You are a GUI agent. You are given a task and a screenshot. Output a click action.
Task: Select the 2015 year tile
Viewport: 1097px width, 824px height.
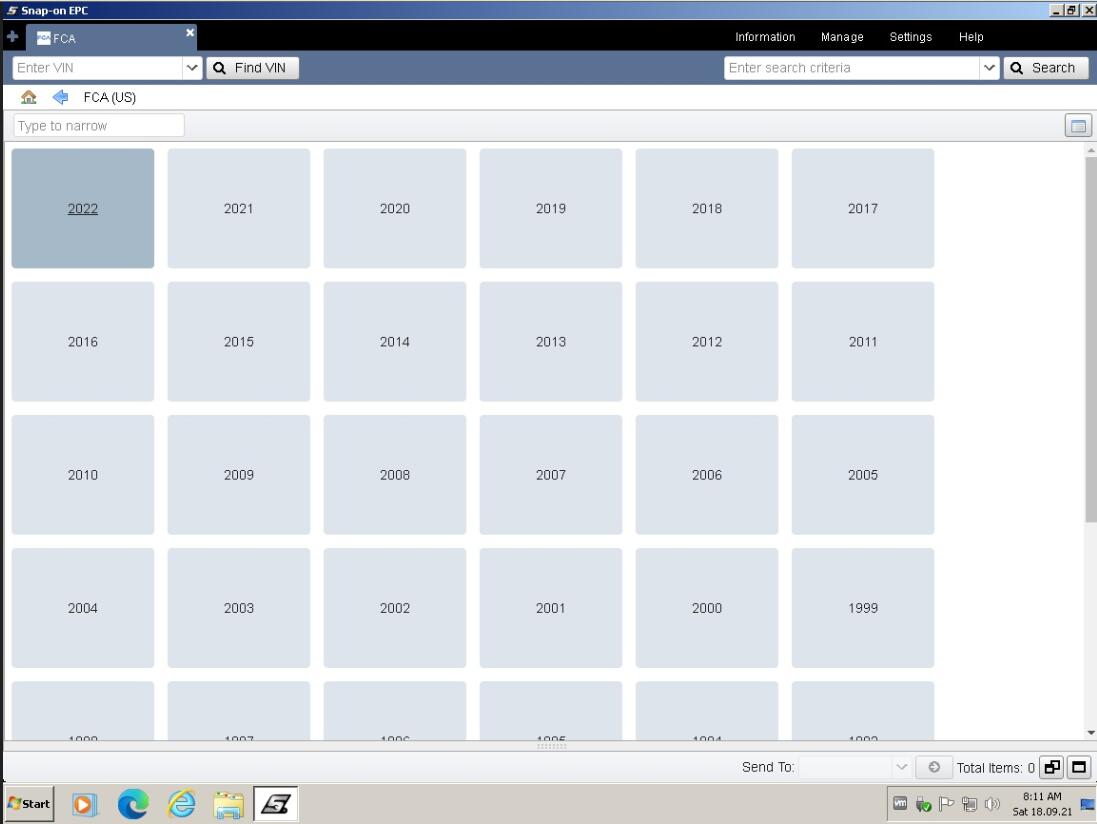tap(239, 341)
